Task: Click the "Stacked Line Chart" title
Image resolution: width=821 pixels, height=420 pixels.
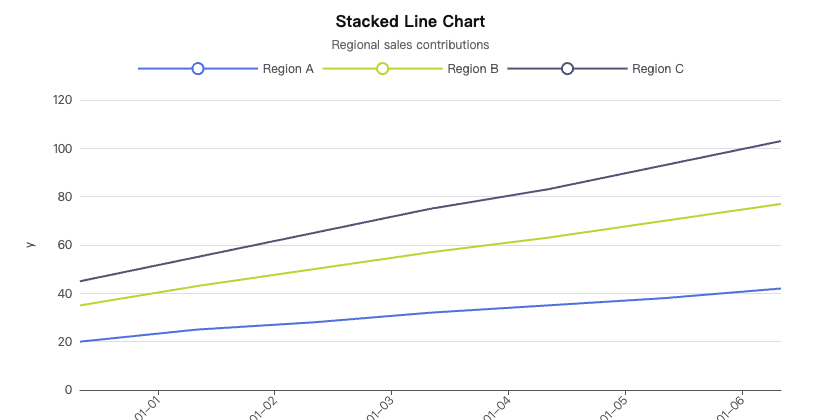Action: click(x=410, y=21)
